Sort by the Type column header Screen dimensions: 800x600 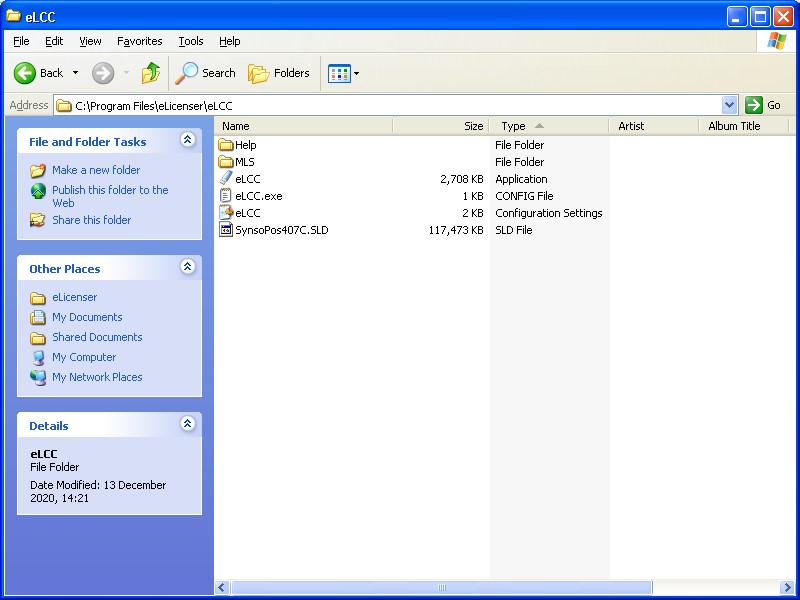(549, 126)
